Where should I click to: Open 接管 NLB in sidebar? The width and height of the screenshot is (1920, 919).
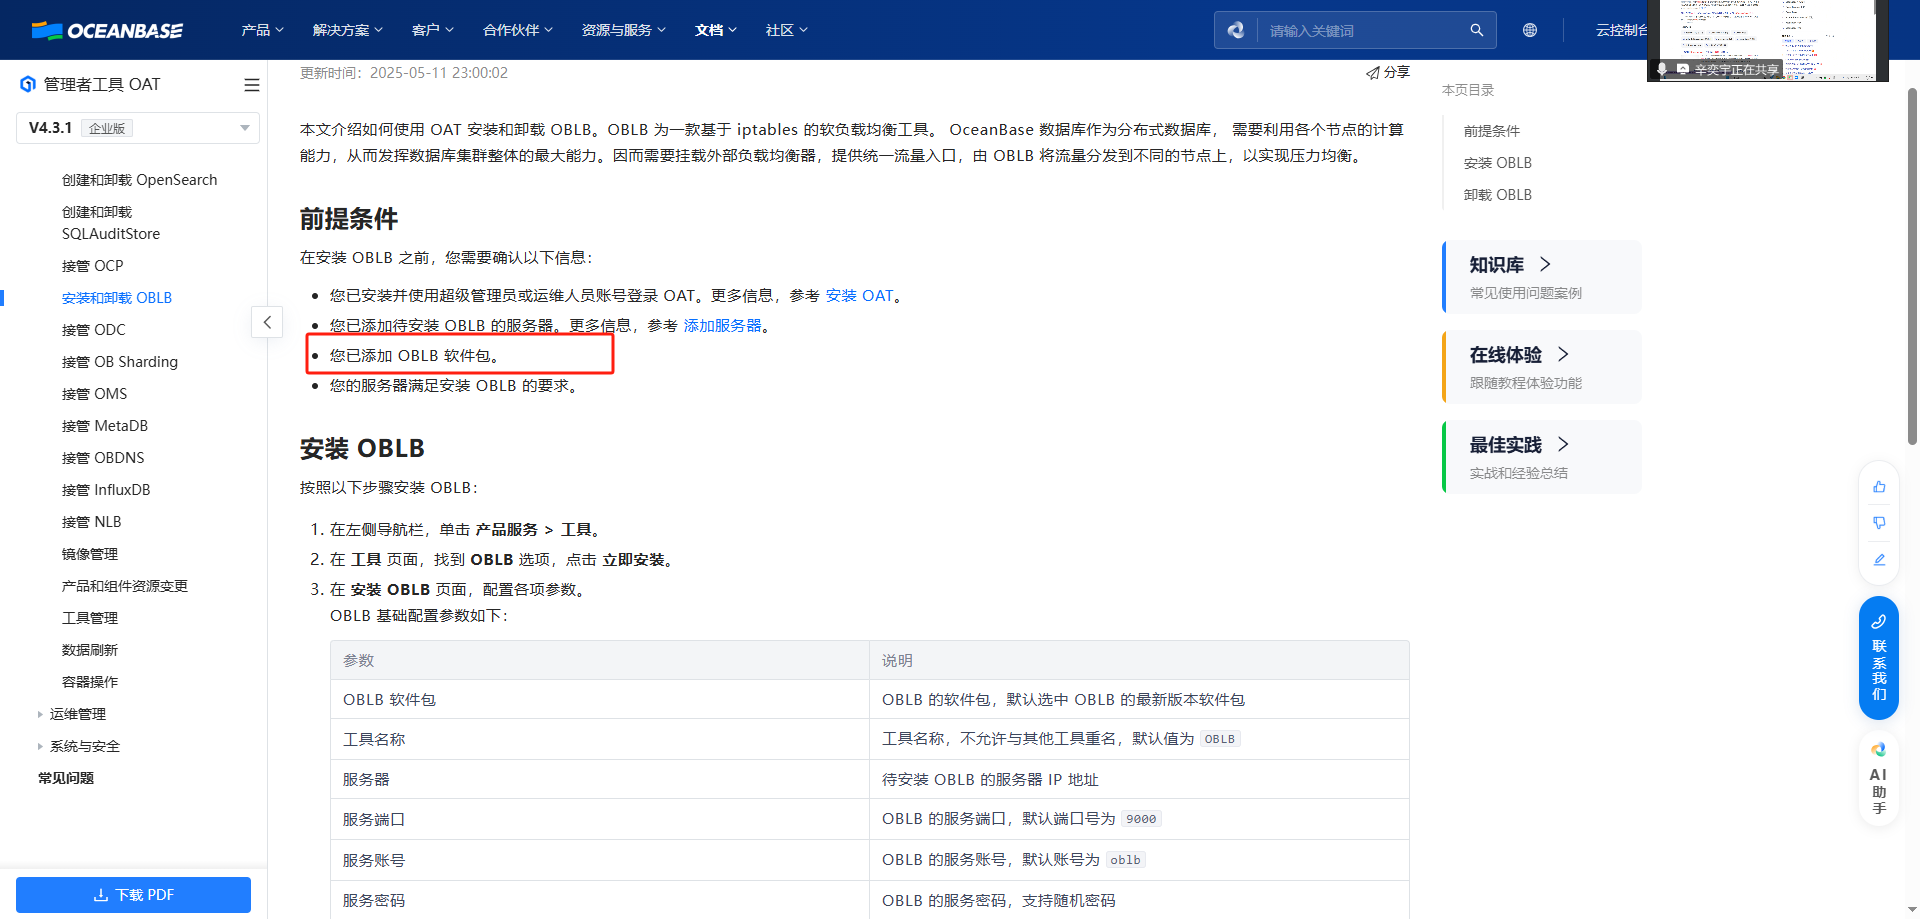(x=91, y=522)
